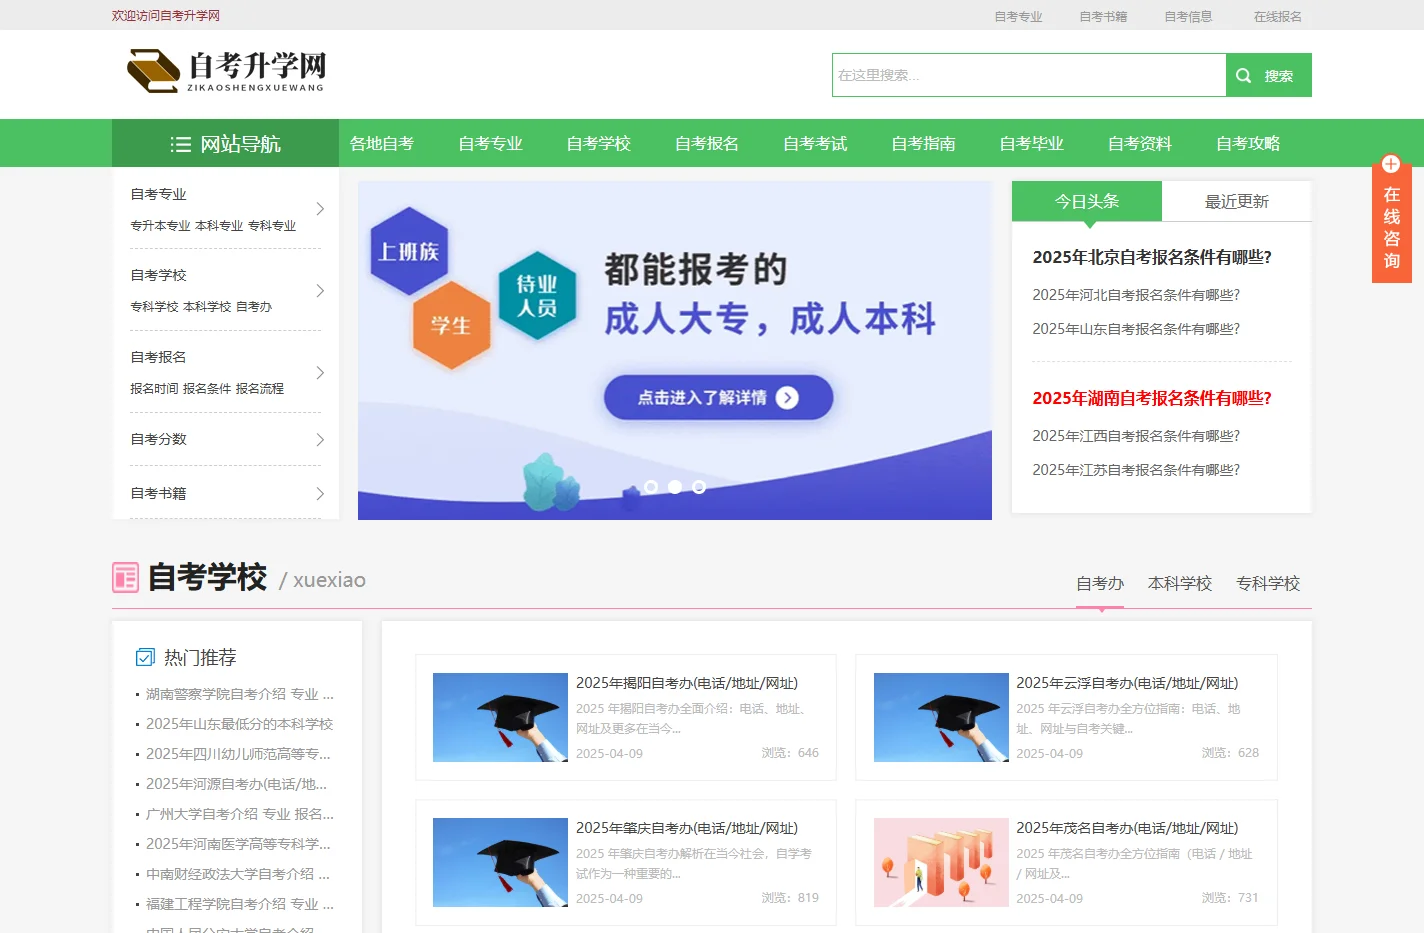Open 2025年河源自考办 recommendation
The width and height of the screenshot is (1424, 933).
[x=236, y=784]
